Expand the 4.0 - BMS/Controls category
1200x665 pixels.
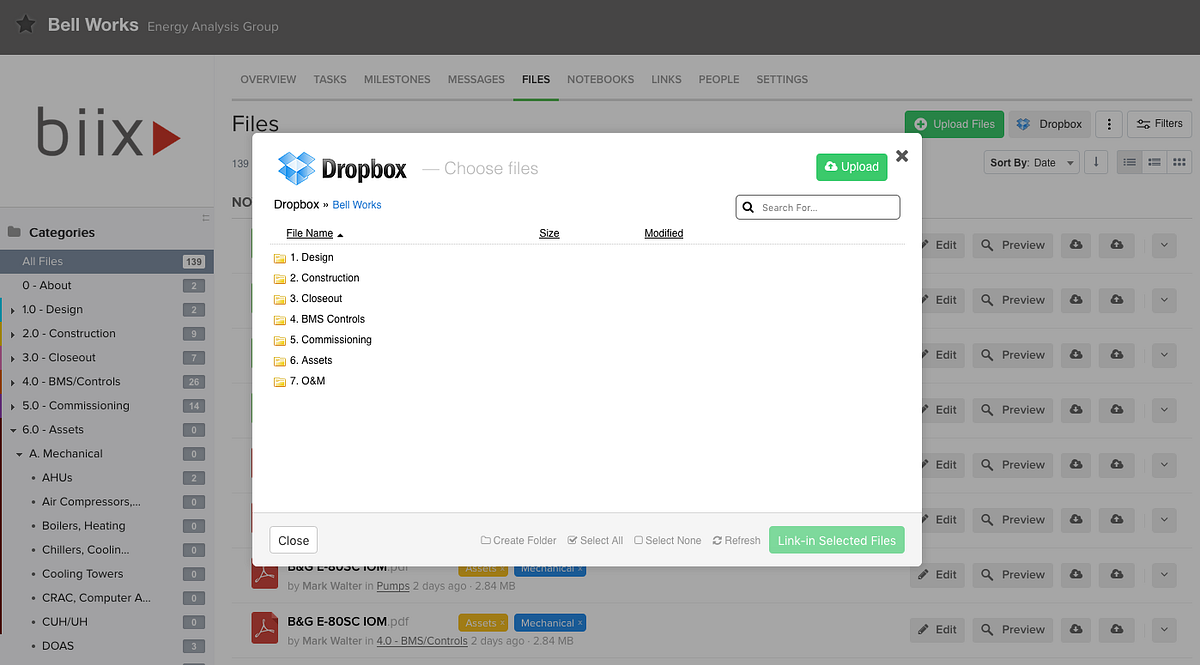click(12, 382)
